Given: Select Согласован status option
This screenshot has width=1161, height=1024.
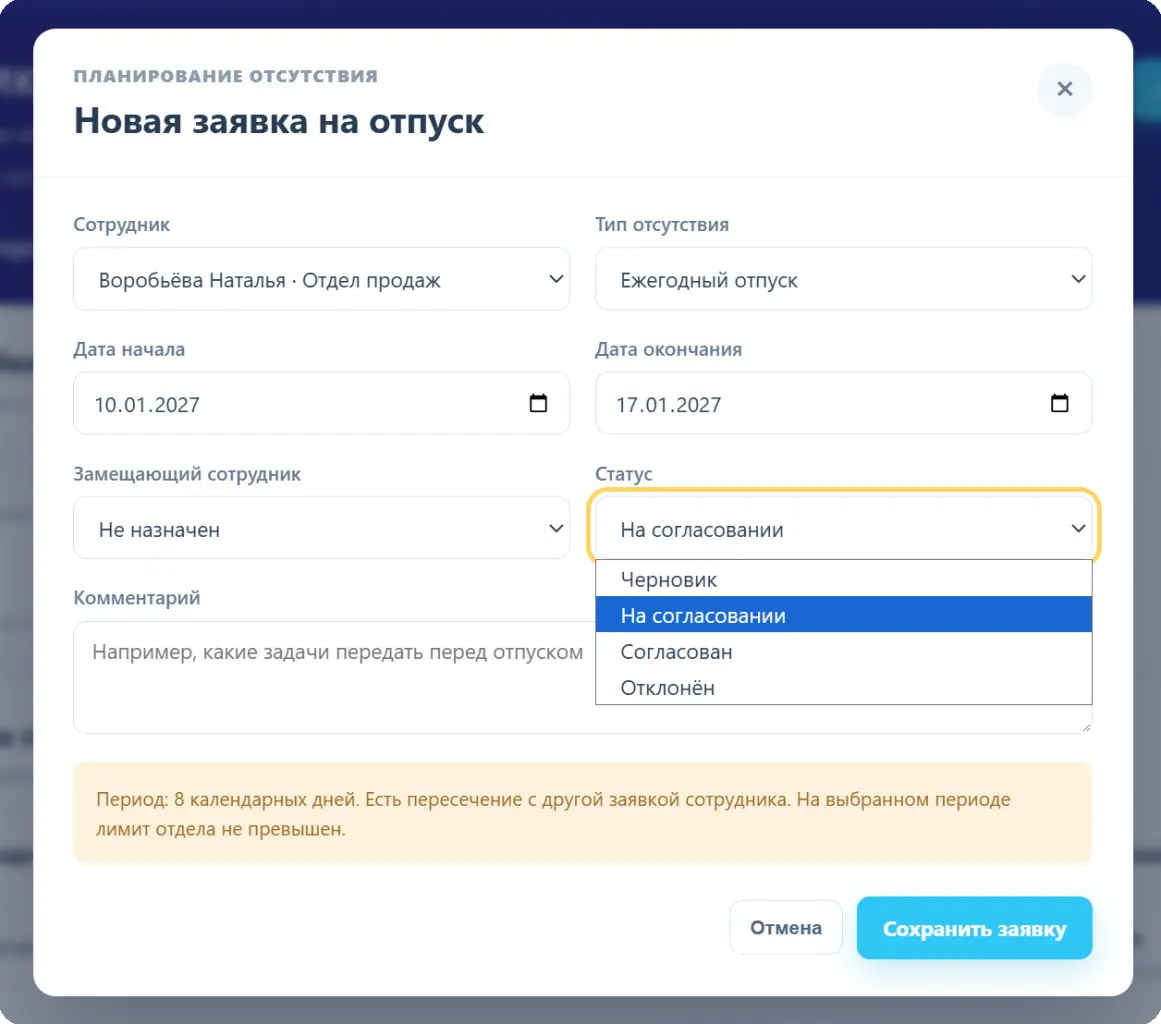Looking at the screenshot, I should (843, 651).
